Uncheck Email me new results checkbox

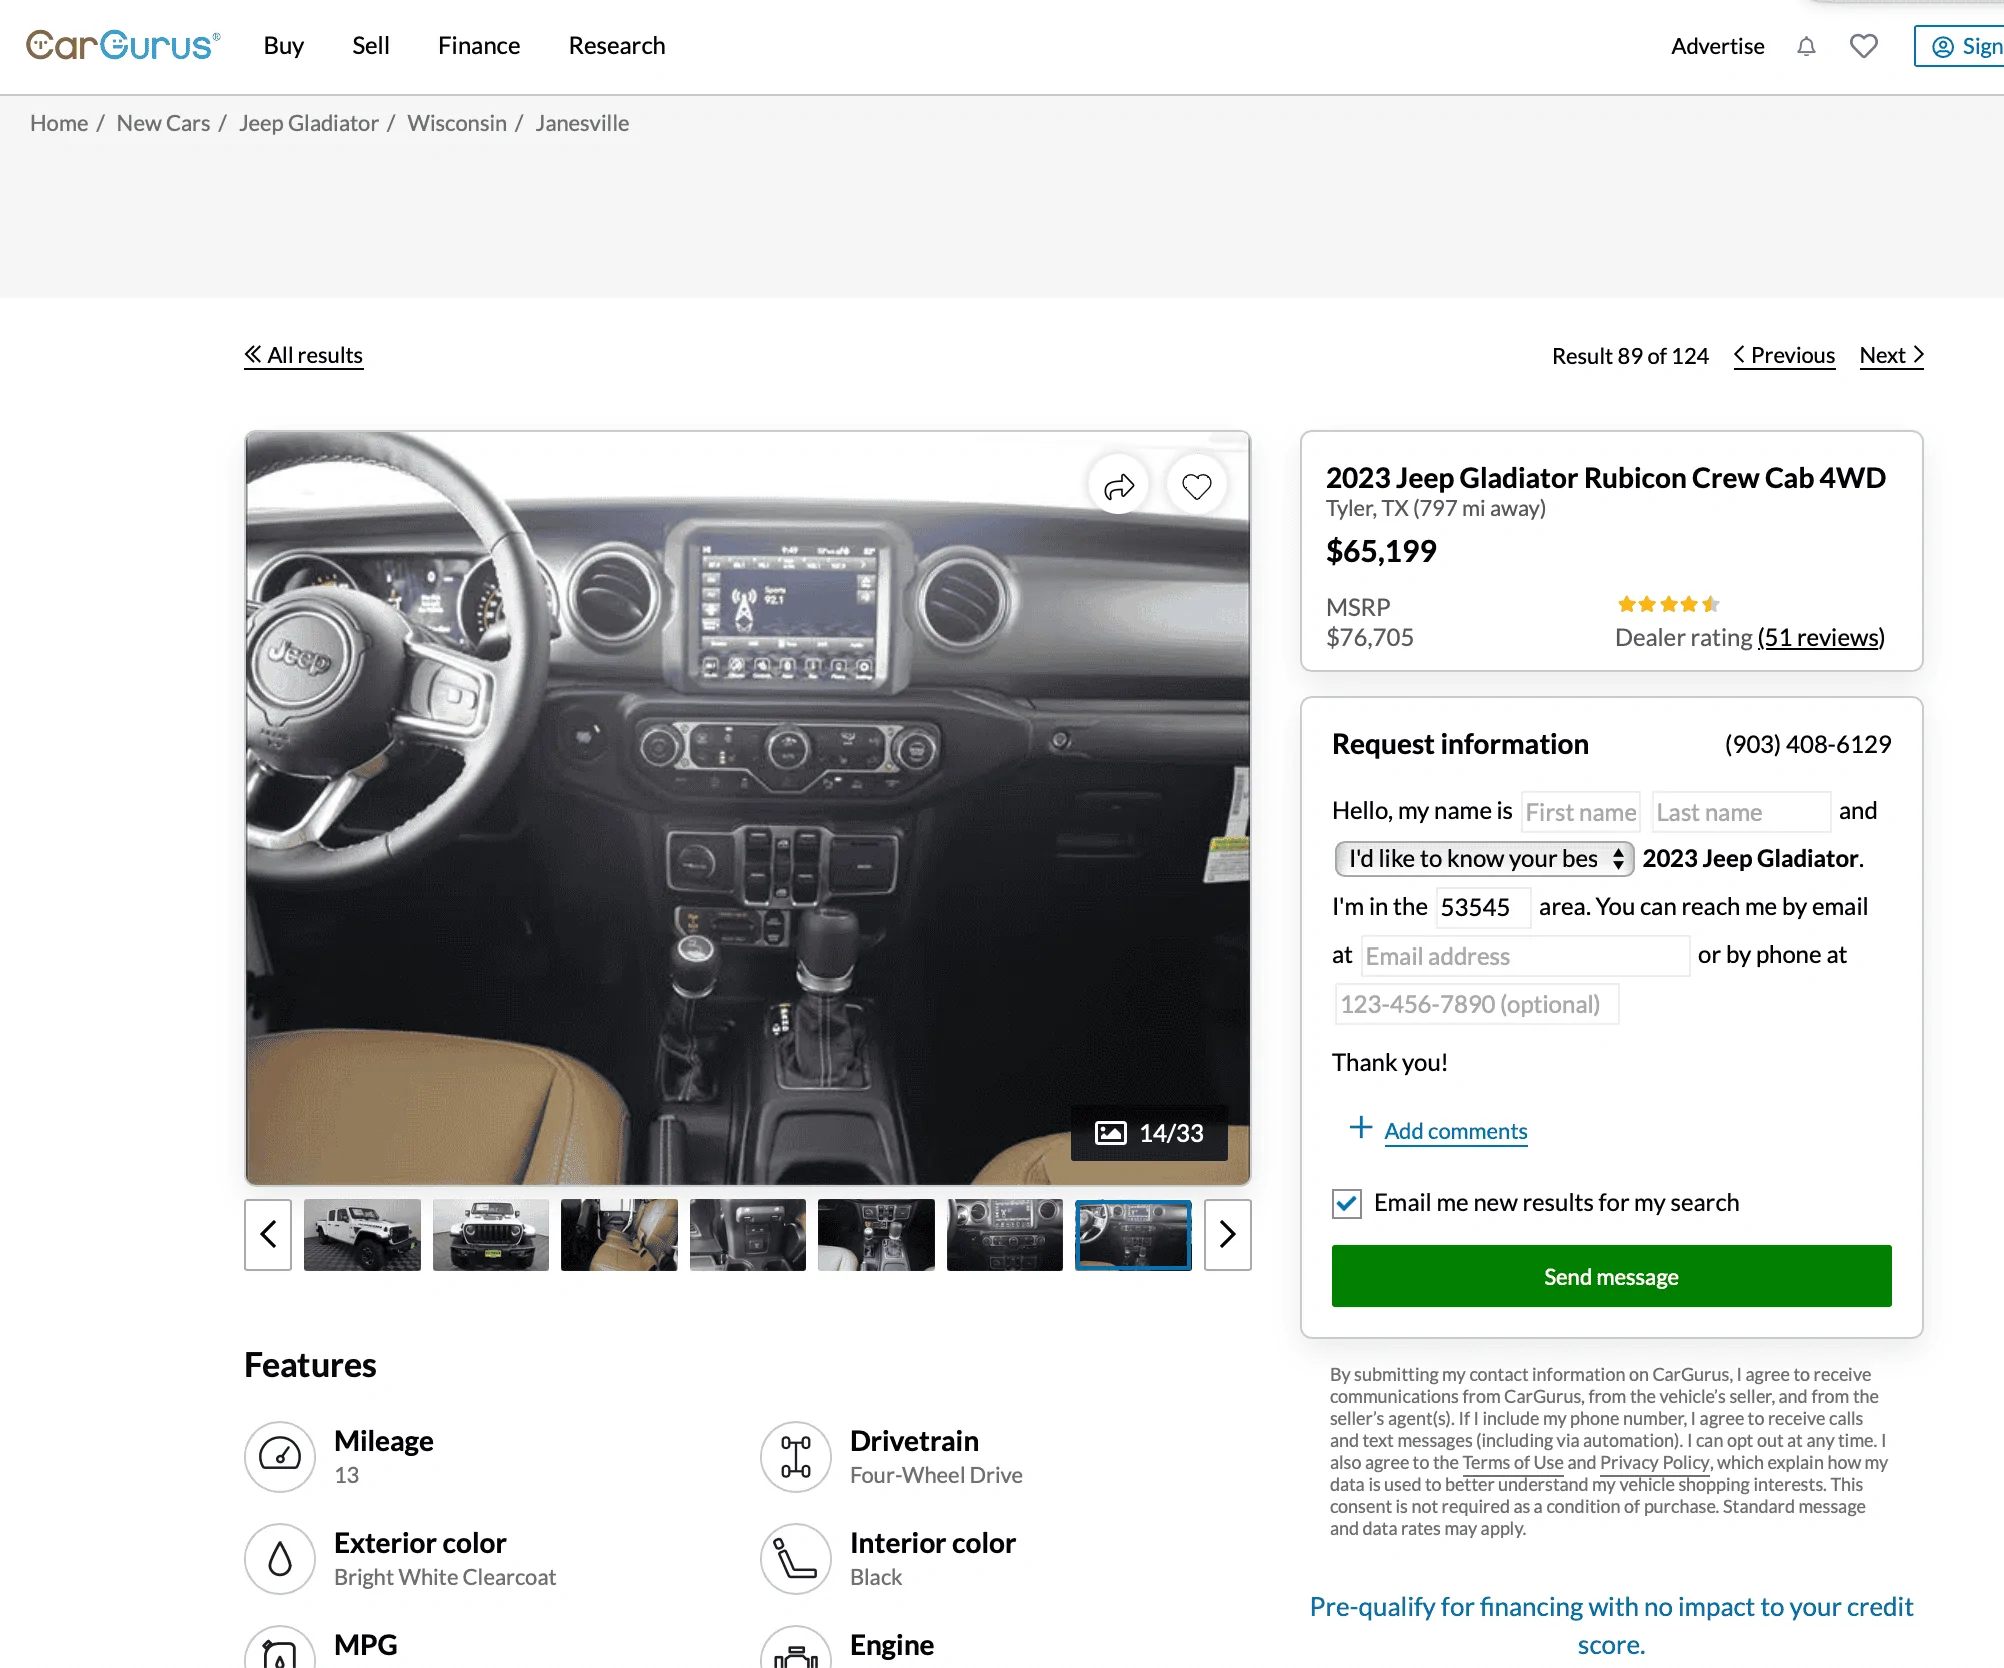click(1347, 1203)
